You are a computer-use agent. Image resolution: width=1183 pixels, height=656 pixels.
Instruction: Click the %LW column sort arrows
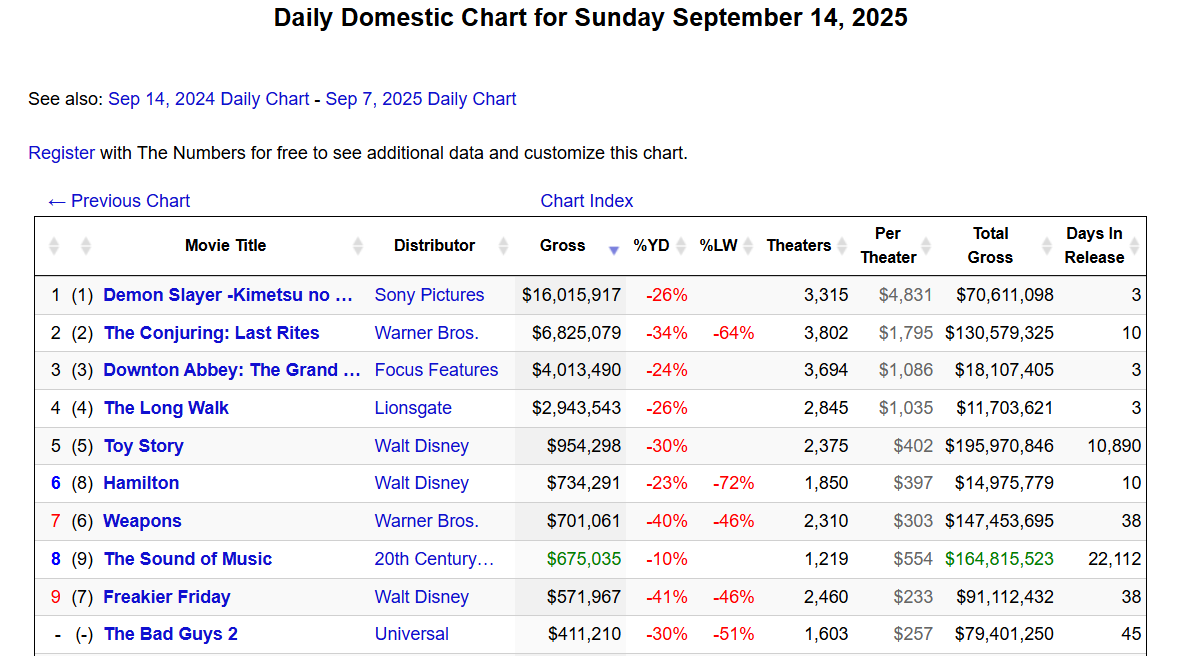(x=748, y=246)
